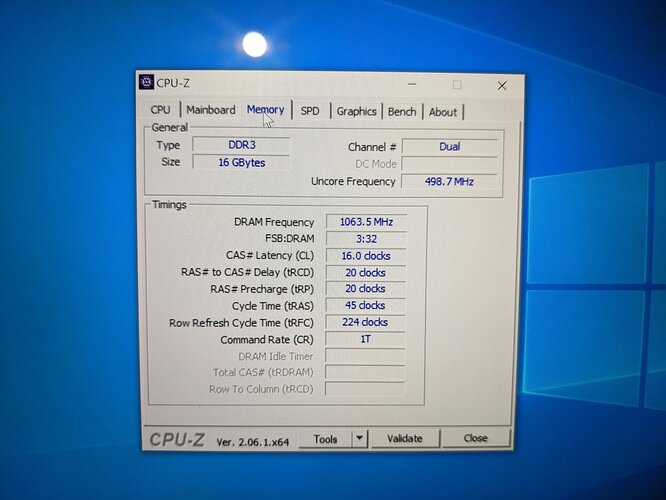Click the Channel # label
The height and width of the screenshot is (500, 666).
(x=372, y=147)
